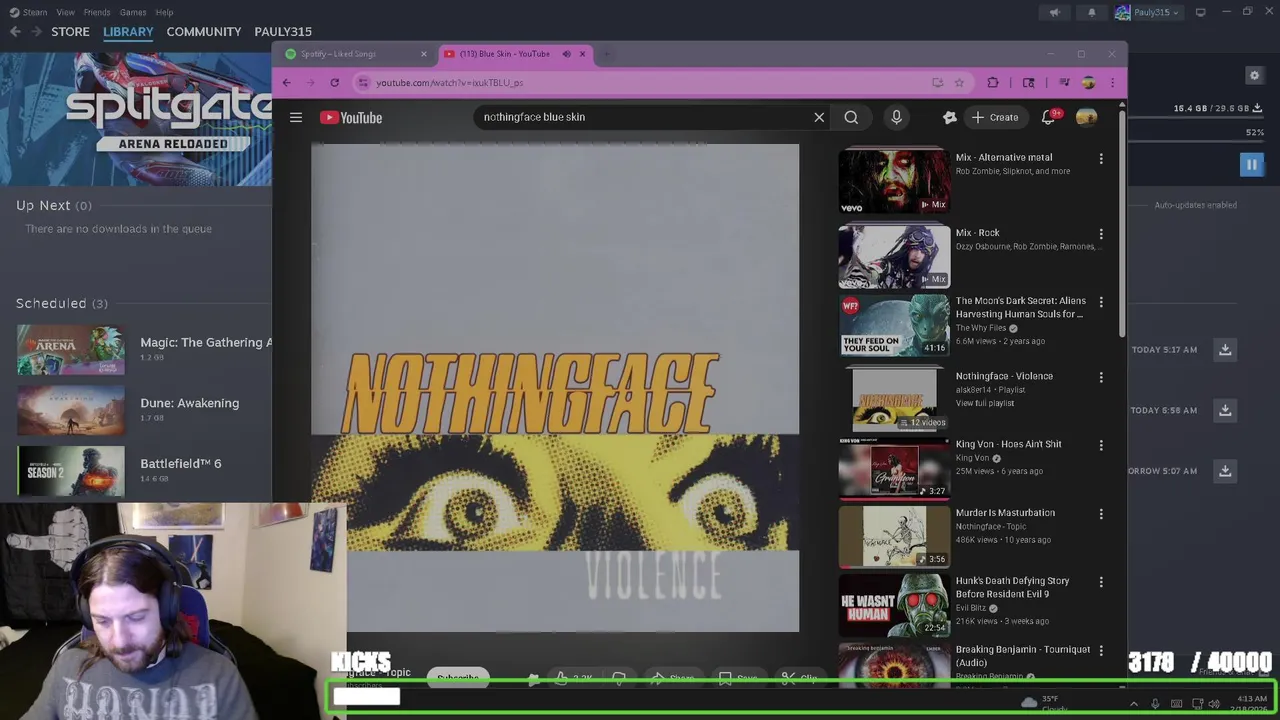Image resolution: width=1280 pixels, height=720 pixels.
Task: Open YouTube notifications bell
Action: pyautogui.click(x=1048, y=117)
